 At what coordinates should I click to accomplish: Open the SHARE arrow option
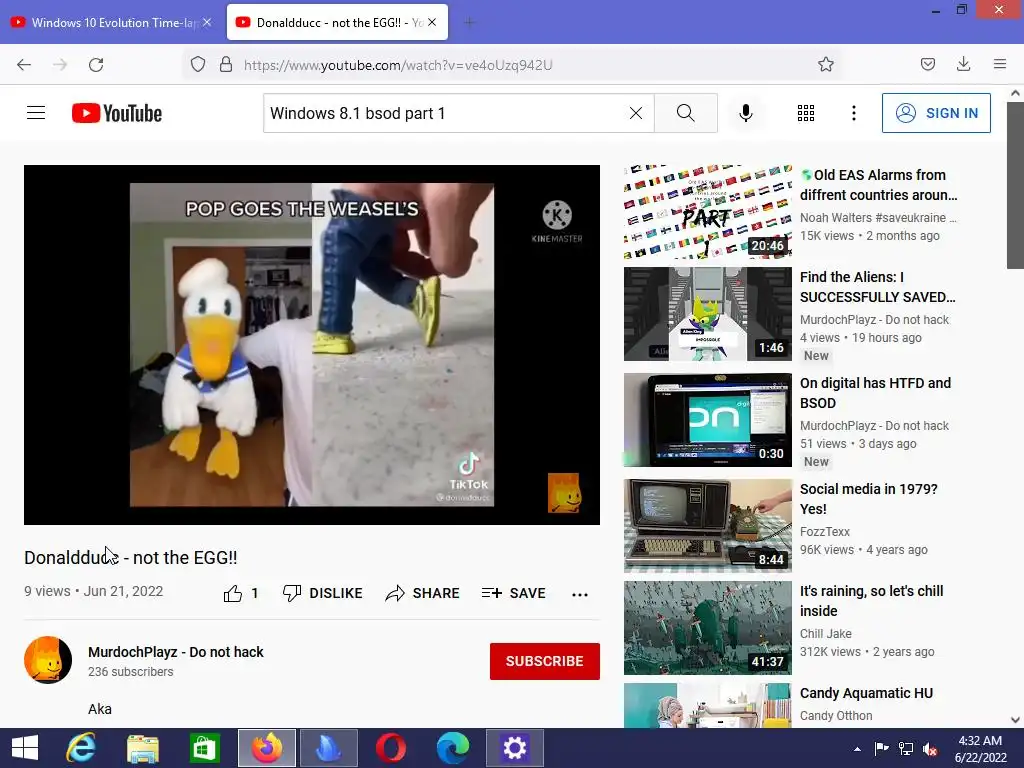point(422,593)
